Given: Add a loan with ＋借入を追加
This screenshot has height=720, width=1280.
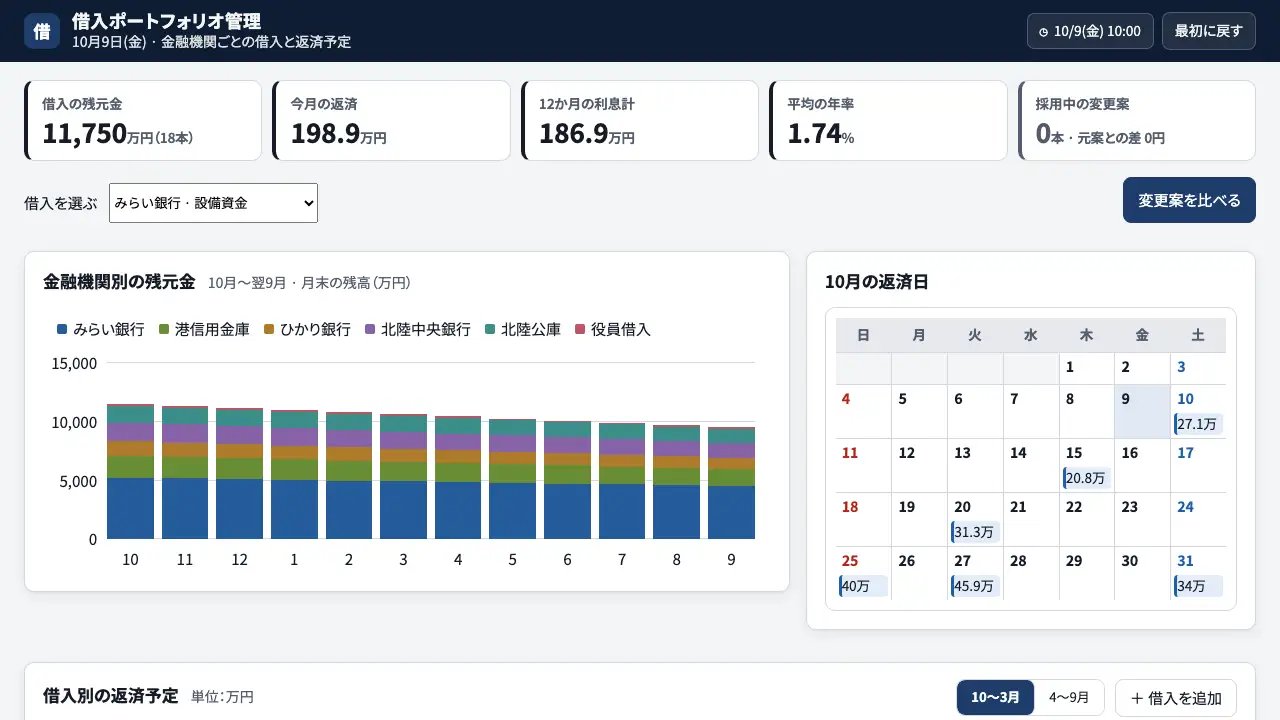Looking at the screenshot, I should click(1176, 698).
